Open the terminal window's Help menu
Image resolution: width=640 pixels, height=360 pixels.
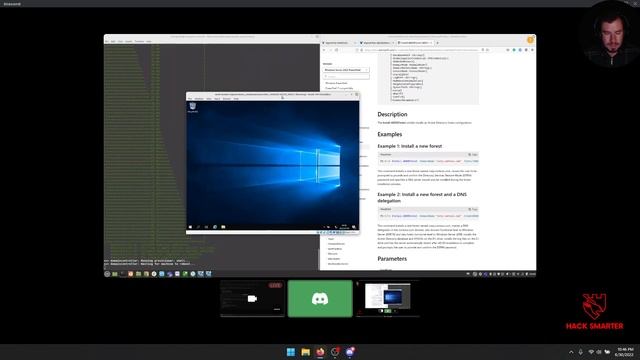pyautogui.click(x=149, y=41)
